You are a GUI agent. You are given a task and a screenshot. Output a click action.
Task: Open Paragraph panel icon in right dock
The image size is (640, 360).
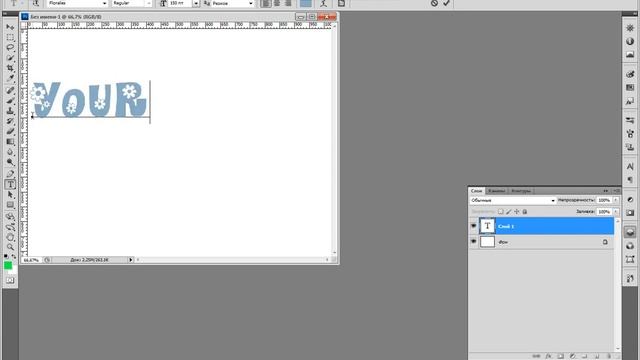click(630, 180)
